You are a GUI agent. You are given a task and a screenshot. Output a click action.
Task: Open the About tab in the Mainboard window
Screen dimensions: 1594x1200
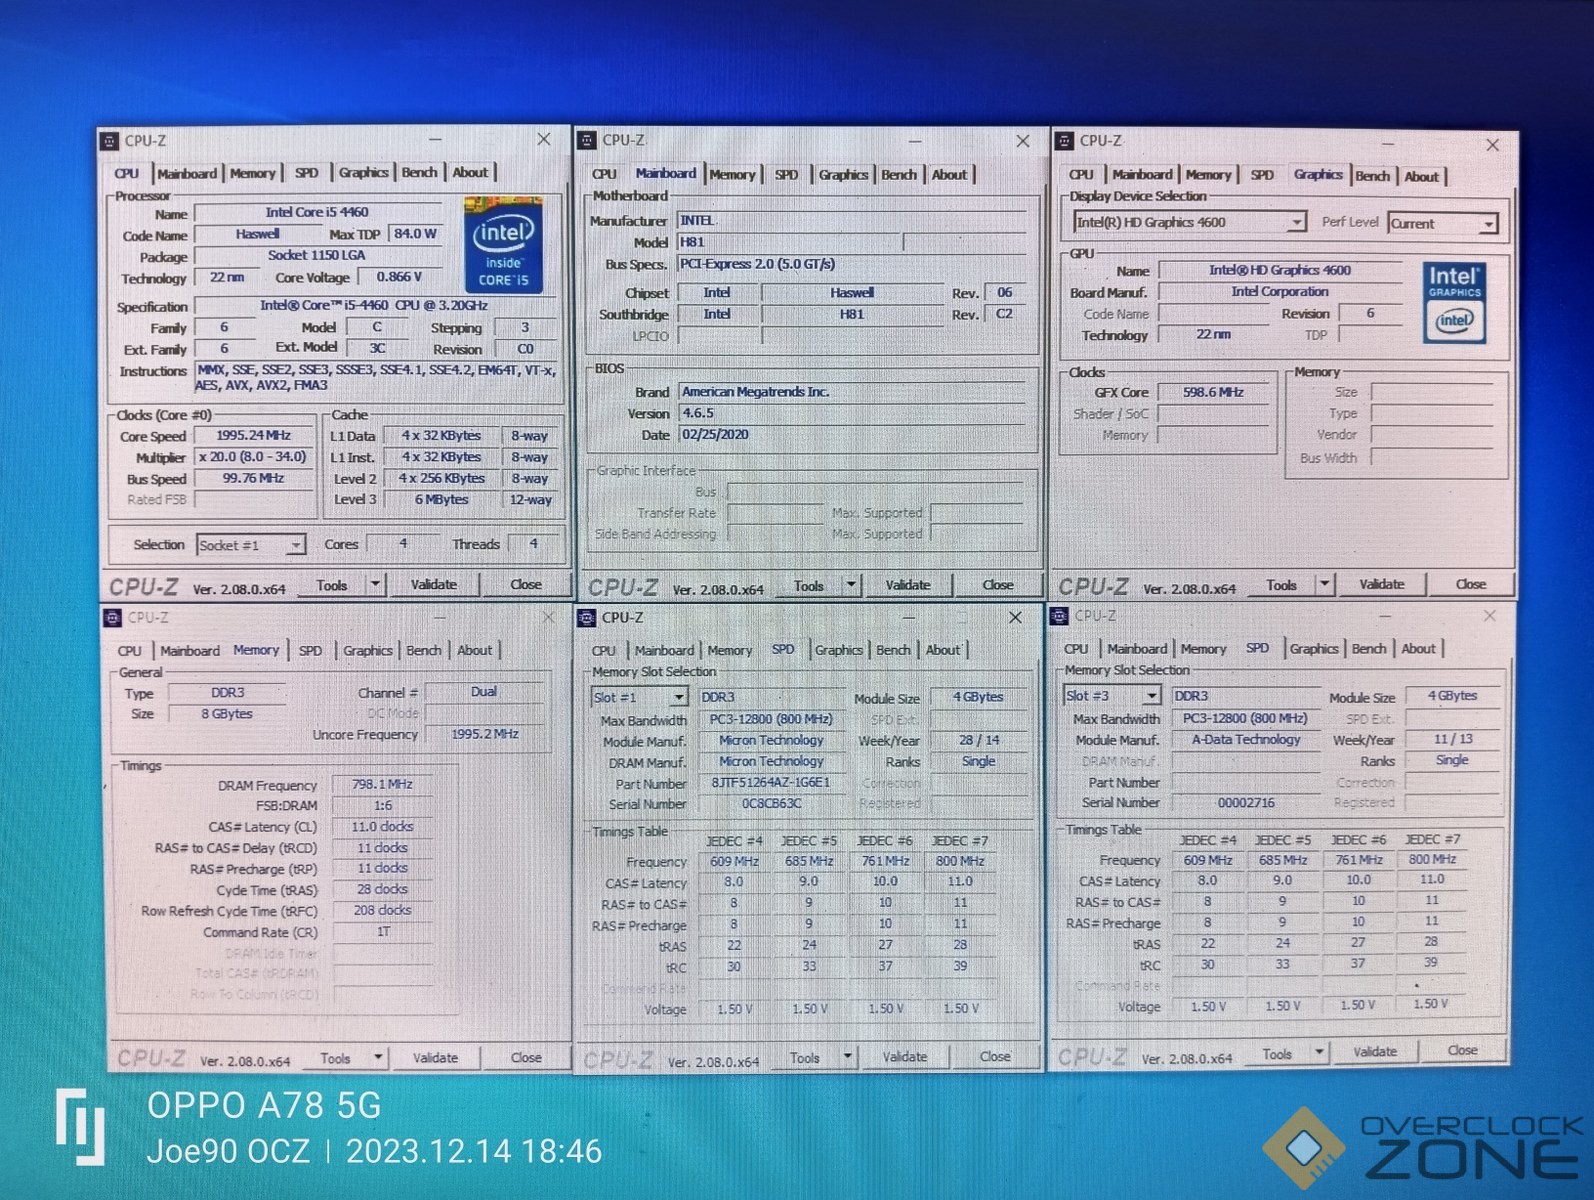point(949,174)
